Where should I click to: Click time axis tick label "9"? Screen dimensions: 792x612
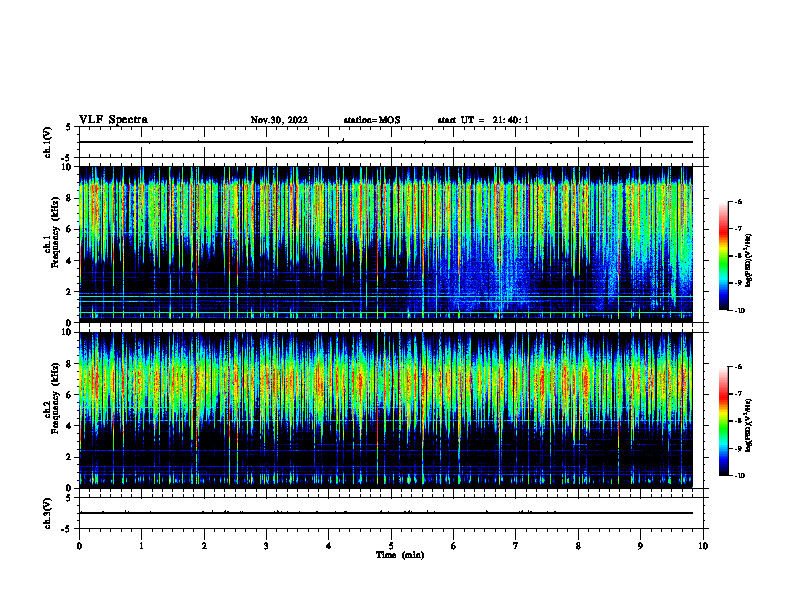tap(640, 546)
